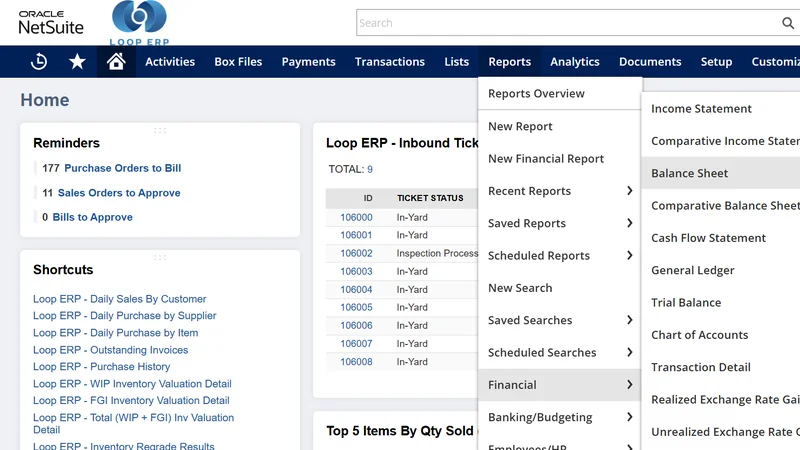Click the Loop ERP logo
This screenshot has width=800, height=450.
[139, 23]
